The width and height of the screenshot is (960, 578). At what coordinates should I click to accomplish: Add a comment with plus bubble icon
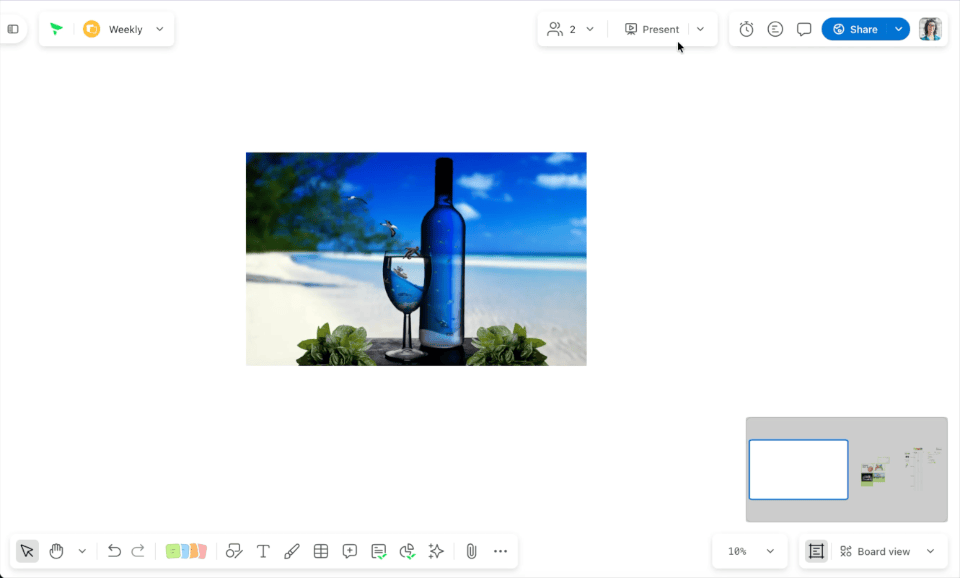click(x=350, y=551)
